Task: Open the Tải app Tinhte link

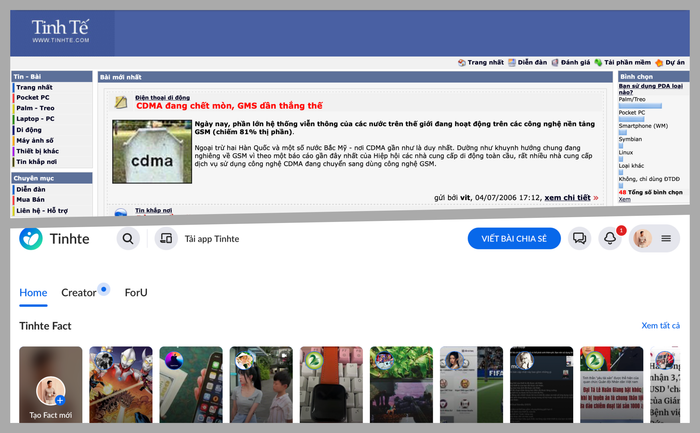Action: [x=212, y=239]
